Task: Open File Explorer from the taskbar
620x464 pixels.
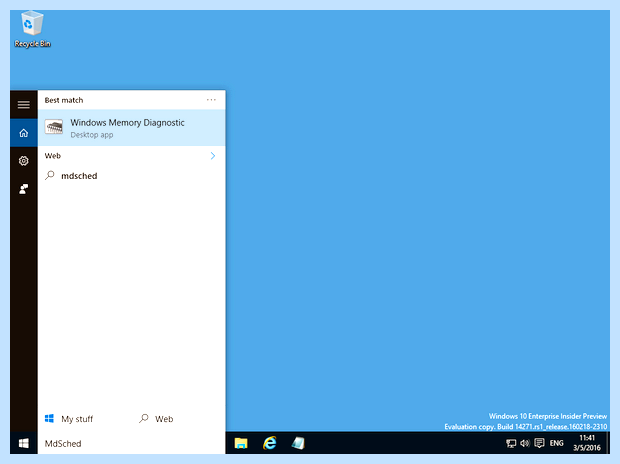Action: click(241, 443)
